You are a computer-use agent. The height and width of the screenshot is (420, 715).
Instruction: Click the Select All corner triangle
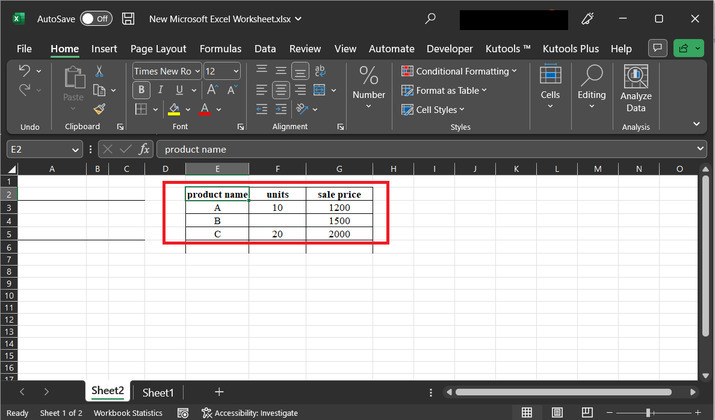[11, 169]
